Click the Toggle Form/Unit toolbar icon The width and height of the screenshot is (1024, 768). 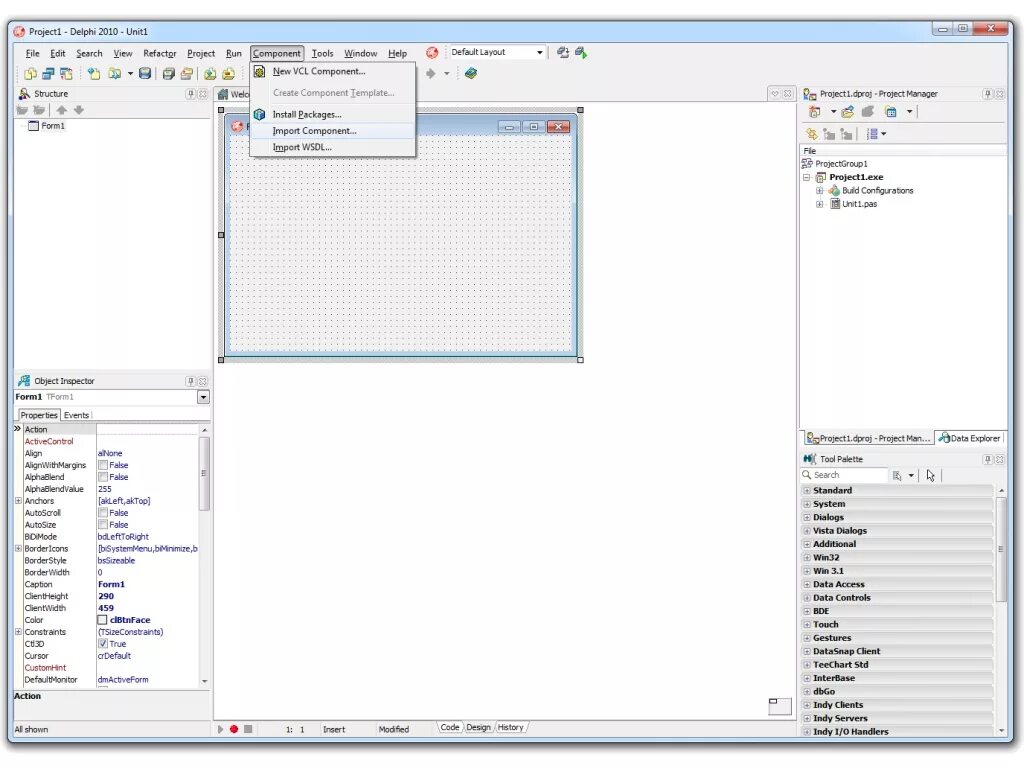click(66, 74)
